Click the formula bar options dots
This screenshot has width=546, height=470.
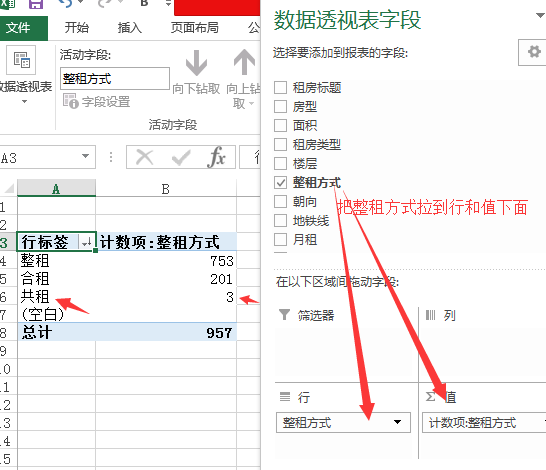pos(111,157)
